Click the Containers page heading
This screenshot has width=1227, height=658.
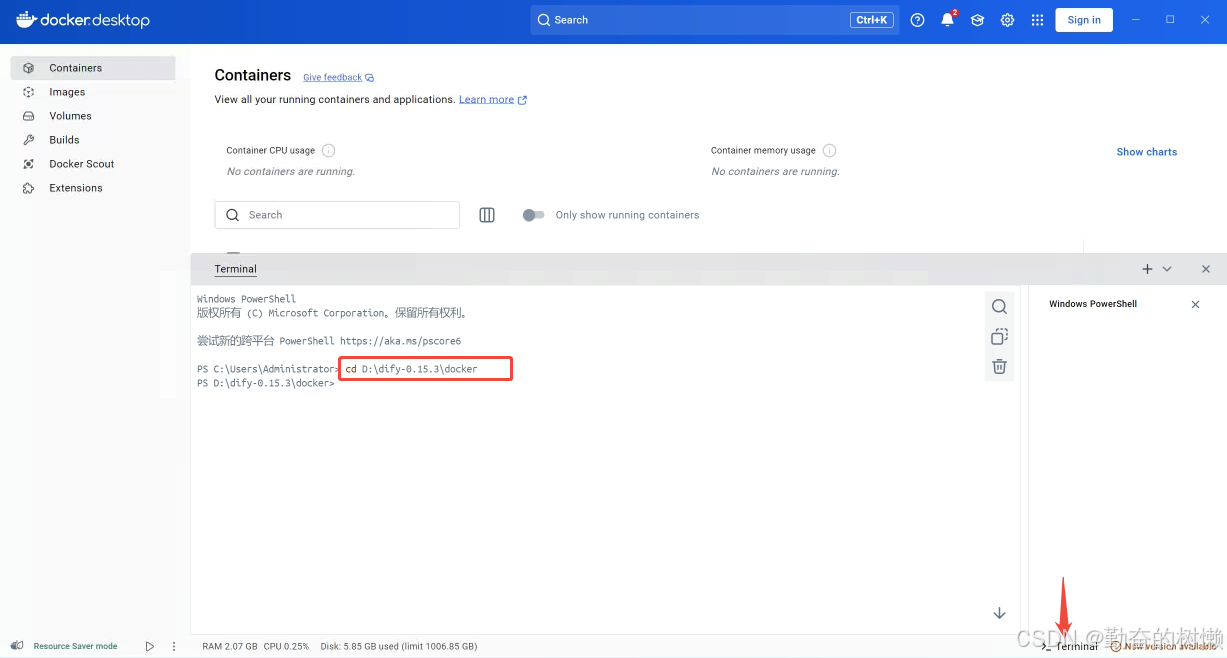point(253,75)
